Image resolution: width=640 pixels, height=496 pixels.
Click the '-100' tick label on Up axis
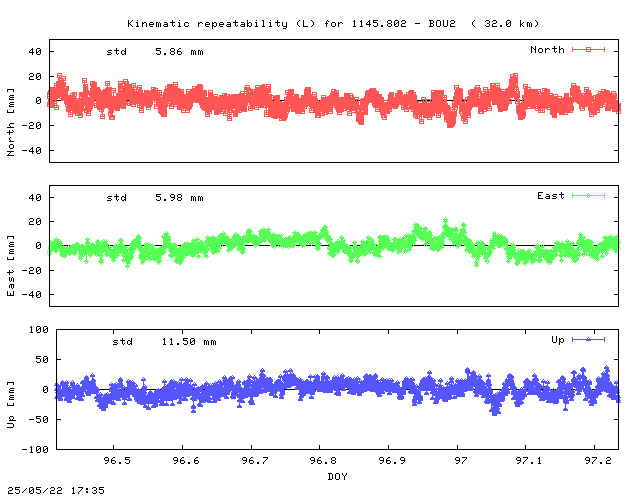click(35, 449)
